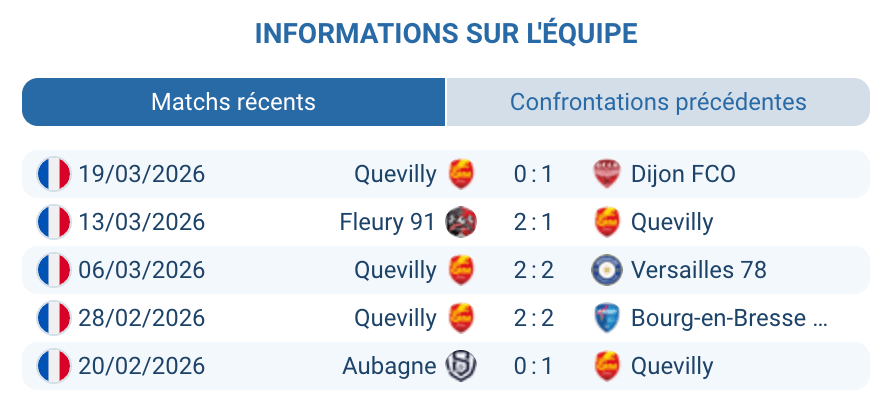
Task: Click the Bourg-en-Bresse club crest
Action: click(x=606, y=318)
